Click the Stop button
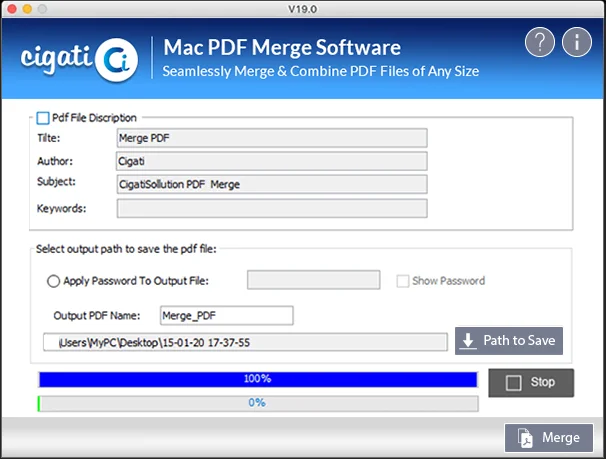 pyautogui.click(x=531, y=382)
